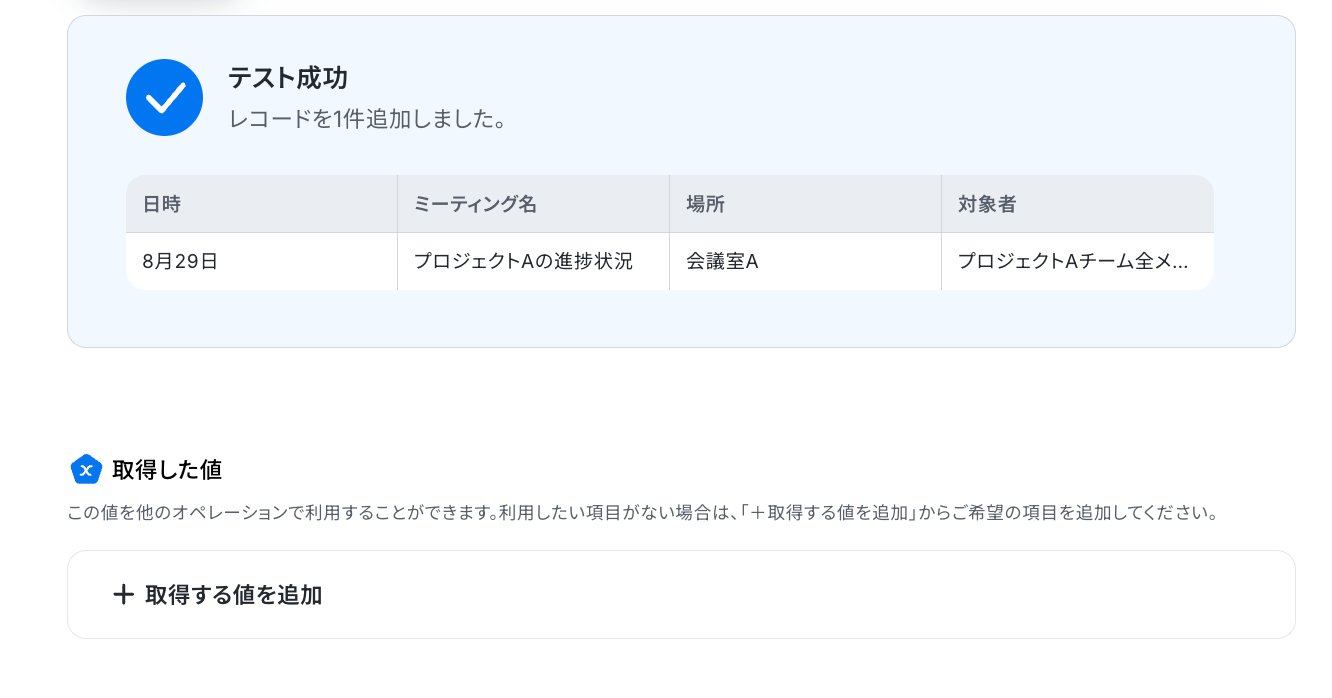Click the truncated プロジェクトAチーム全メ... cell
The width and height of the screenshot is (1332, 698).
click(1078, 262)
